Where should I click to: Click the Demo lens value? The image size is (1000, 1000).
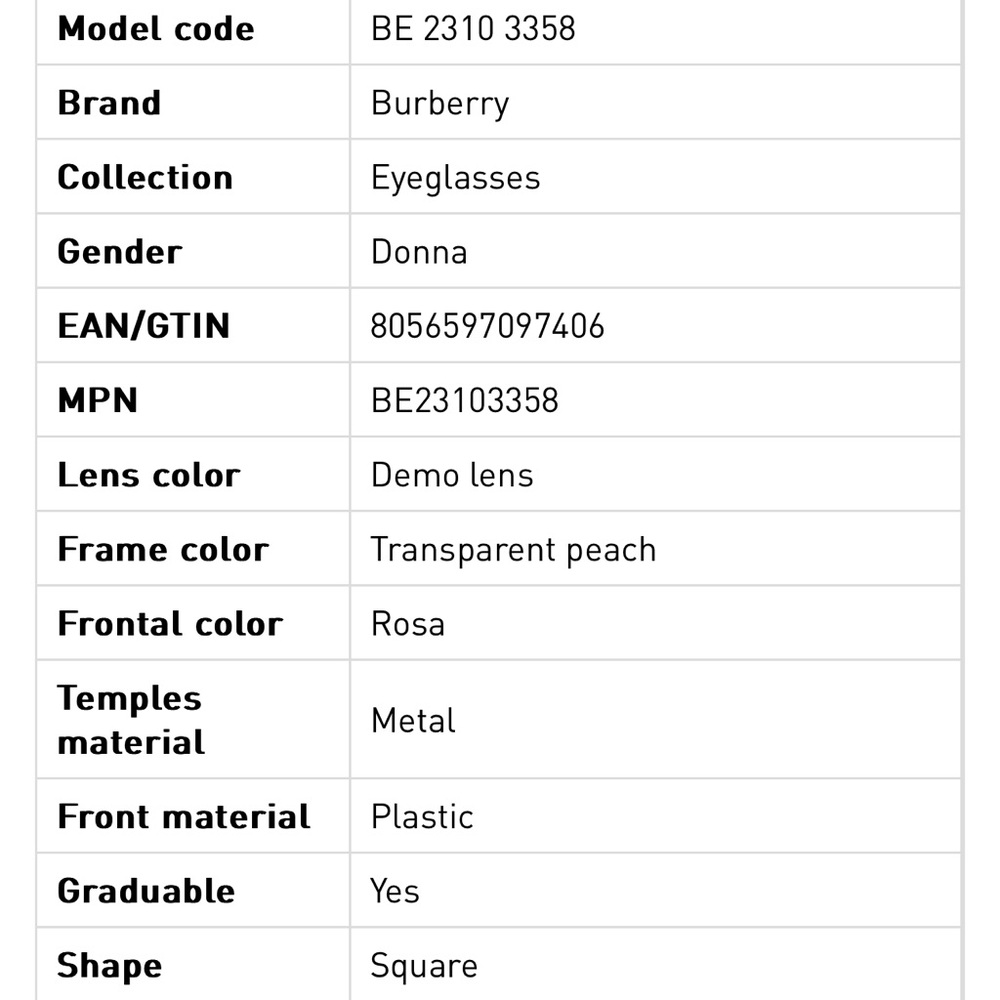(452, 475)
